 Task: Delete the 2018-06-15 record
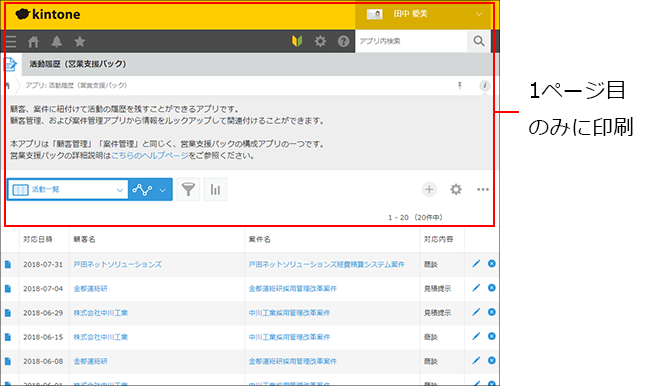(492, 336)
